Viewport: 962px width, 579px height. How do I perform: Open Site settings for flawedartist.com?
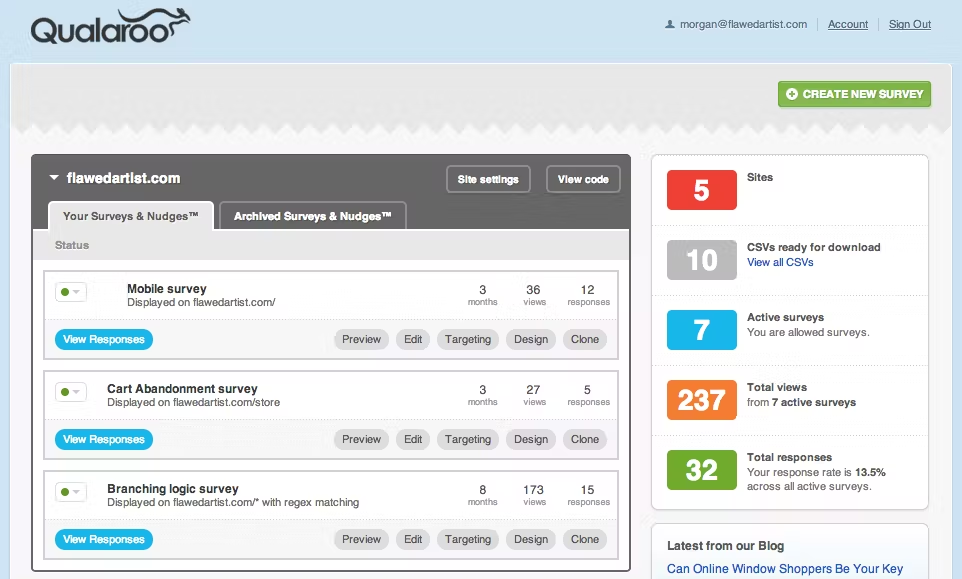click(x=488, y=180)
